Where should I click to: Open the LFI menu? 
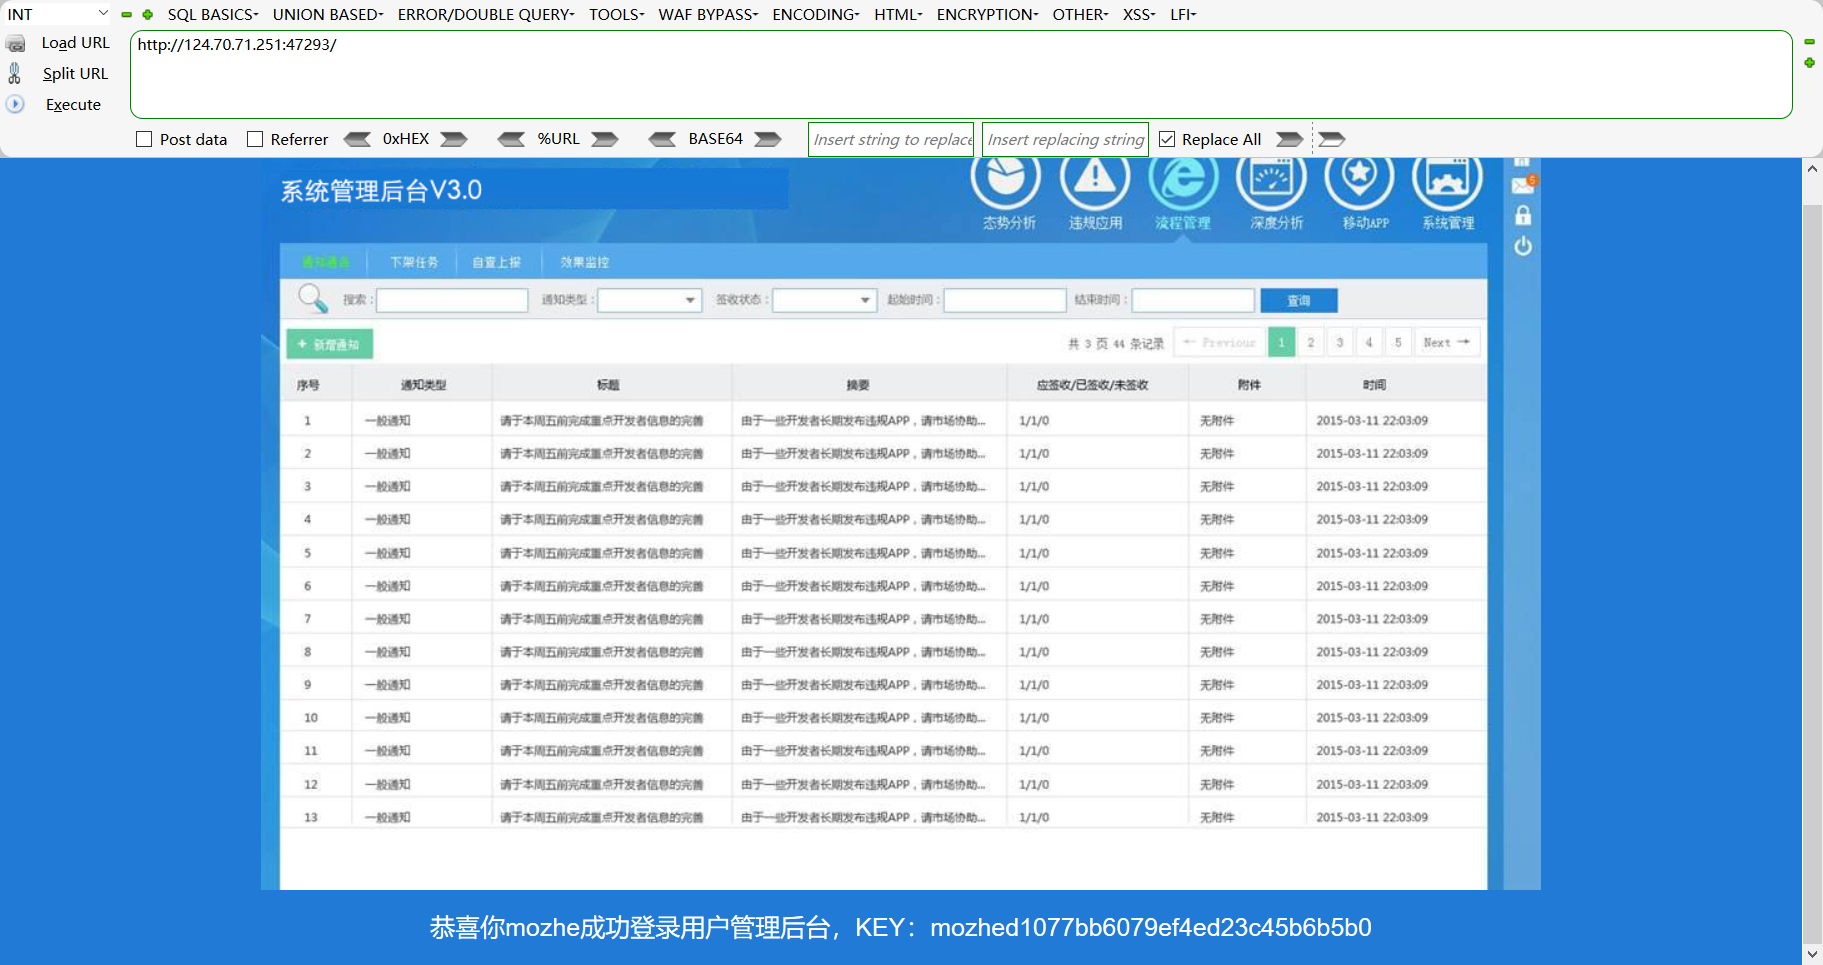coord(1183,14)
